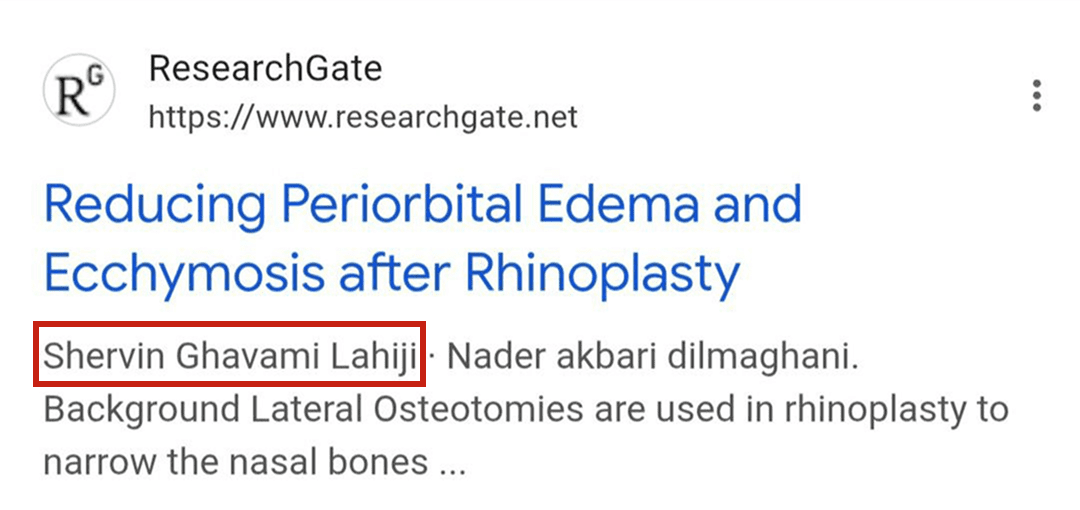Click the word Reducing in the title
This screenshot has height=510, width=1080.
[x=154, y=205]
